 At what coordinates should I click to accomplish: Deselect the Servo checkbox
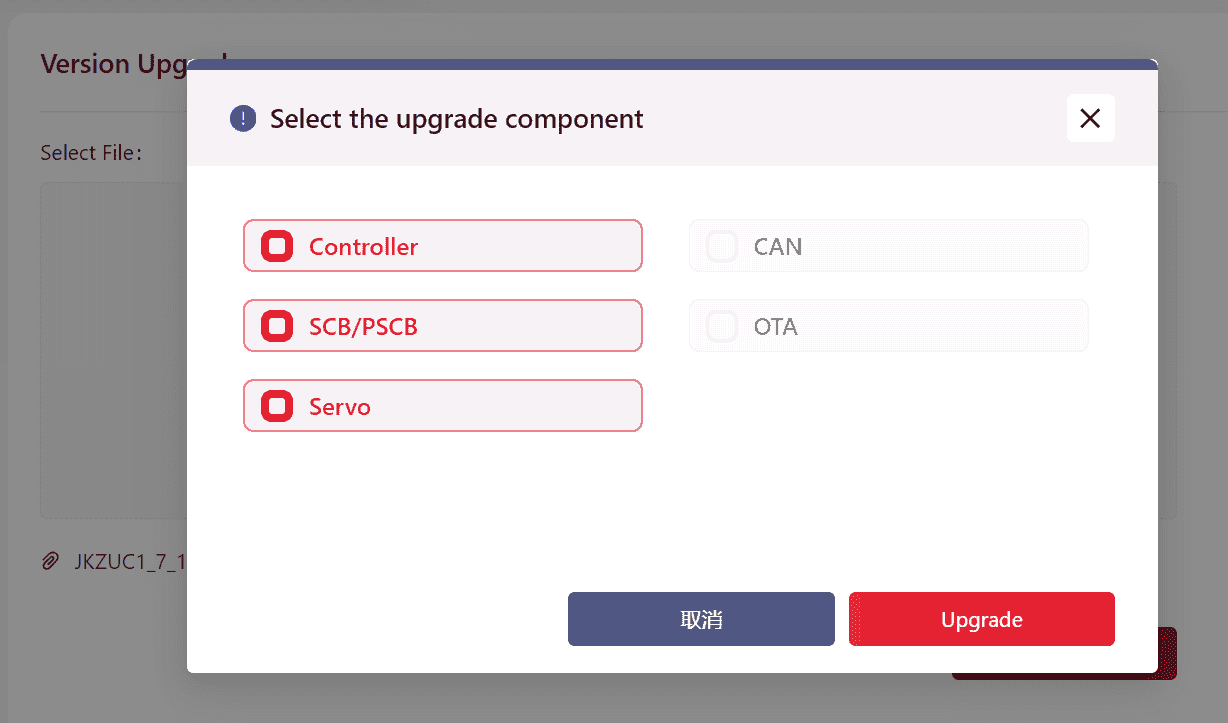277,406
